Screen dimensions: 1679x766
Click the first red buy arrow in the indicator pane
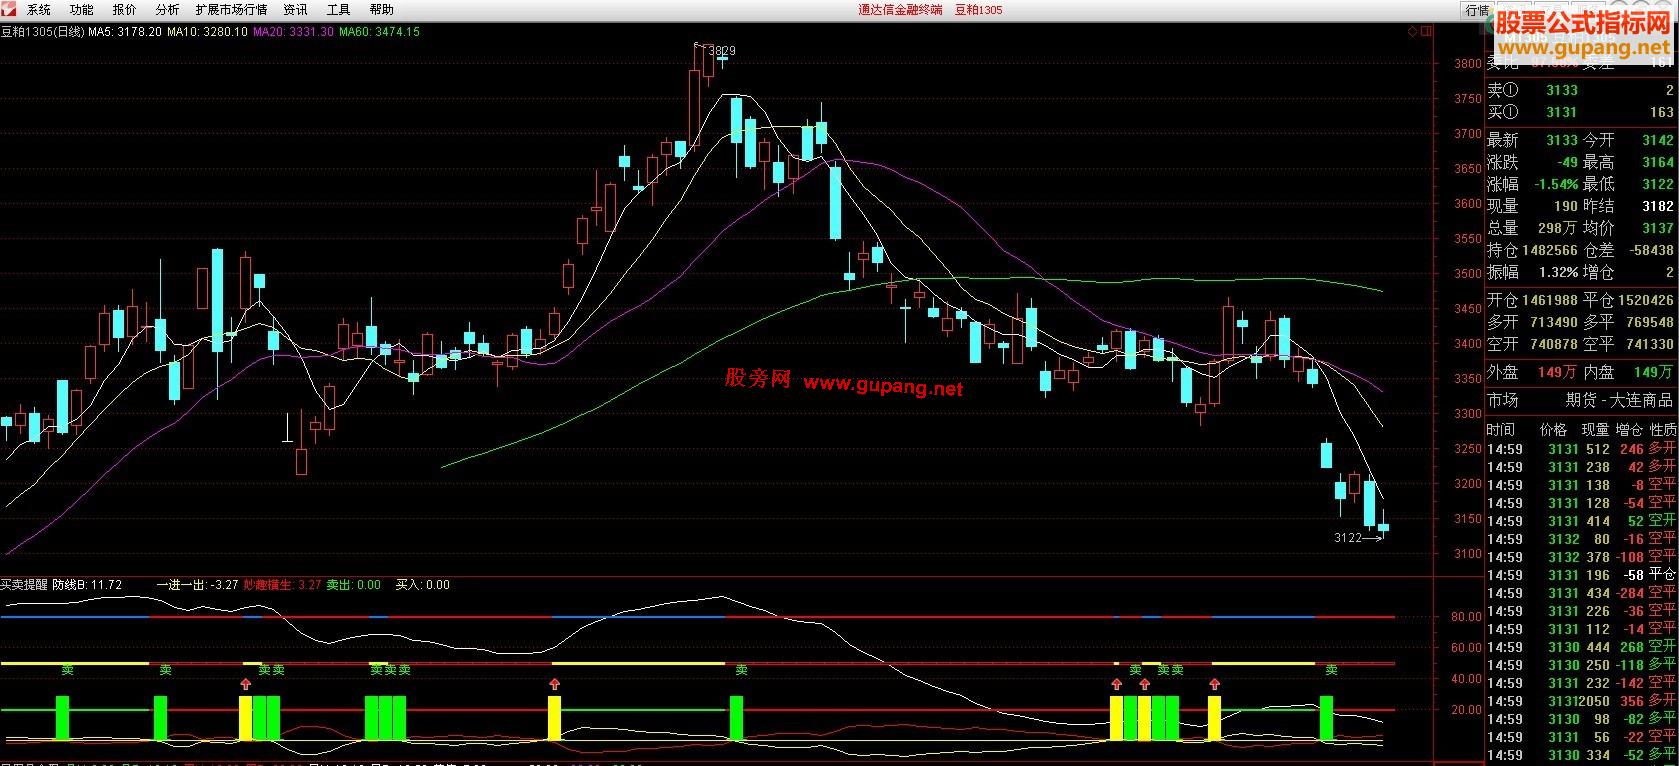click(x=245, y=683)
